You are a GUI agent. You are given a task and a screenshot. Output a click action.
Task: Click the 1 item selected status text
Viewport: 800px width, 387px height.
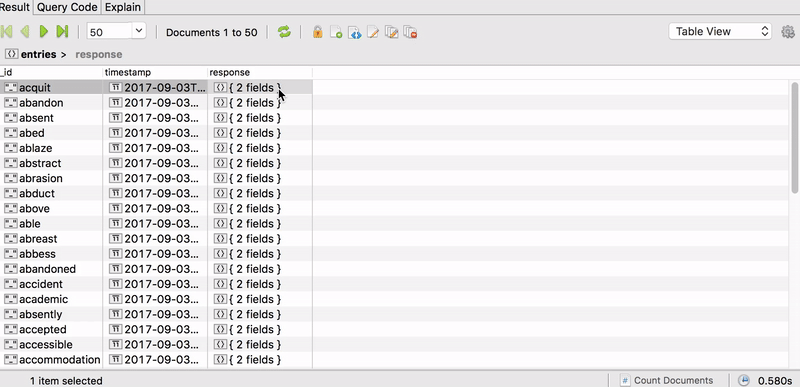[x=66, y=381]
